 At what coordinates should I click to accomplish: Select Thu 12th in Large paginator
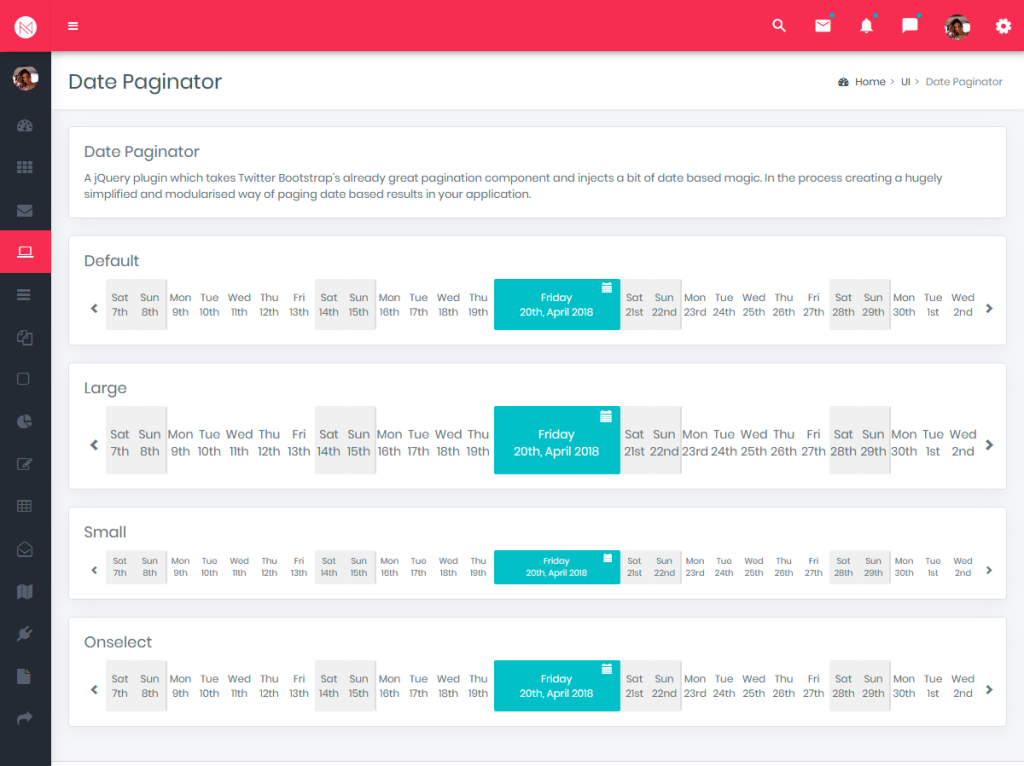(269, 443)
